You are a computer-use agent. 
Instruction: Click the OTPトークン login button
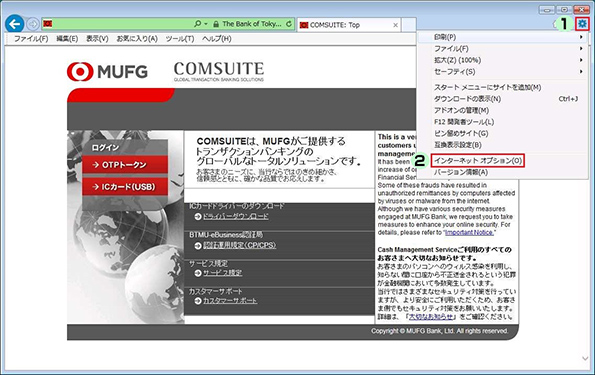pos(125,165)
